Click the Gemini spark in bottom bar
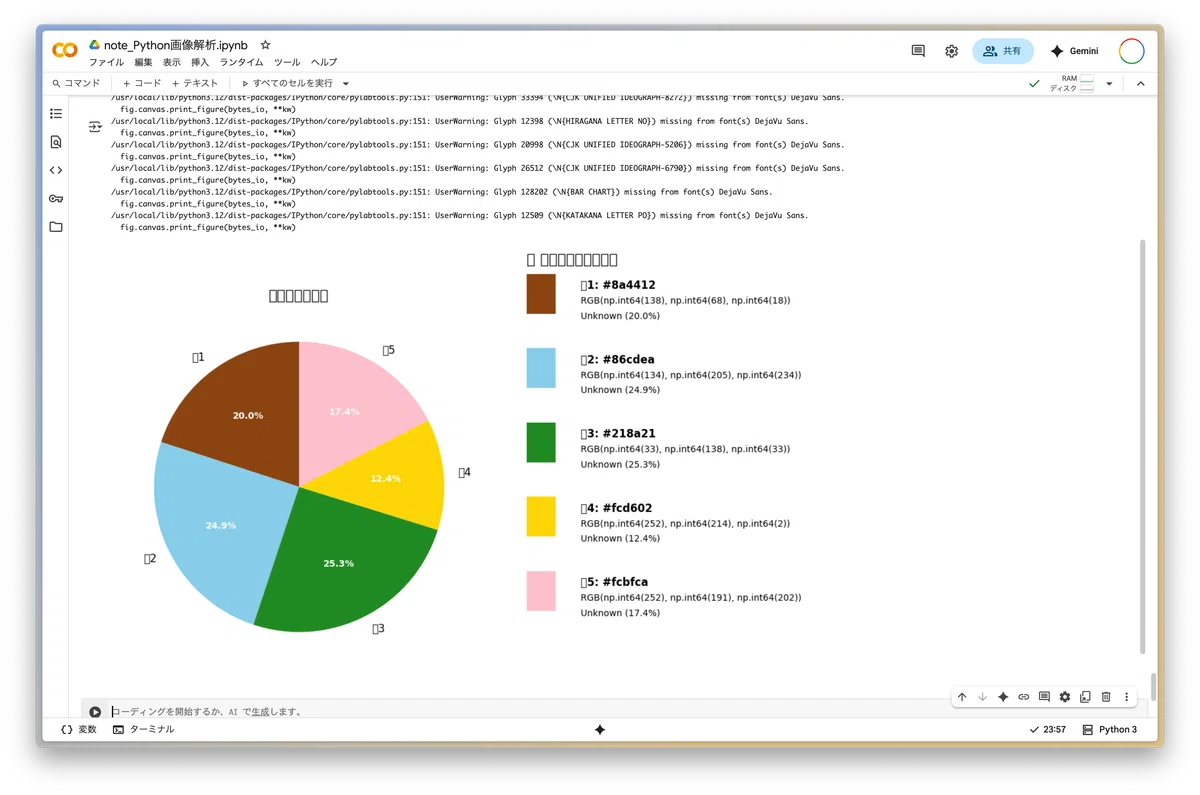This screenshot has height=795, width=1200. point(600,730)
